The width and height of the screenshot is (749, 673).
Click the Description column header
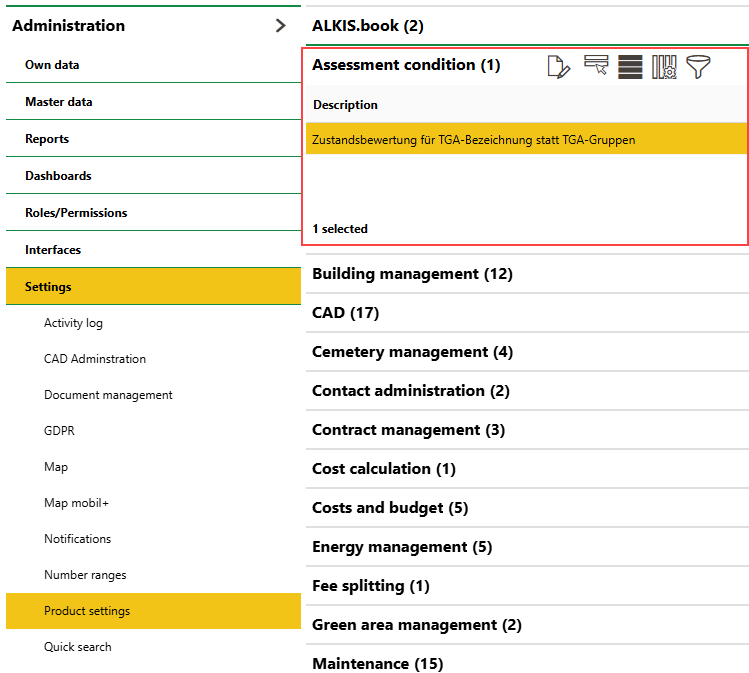coord(345,105)
